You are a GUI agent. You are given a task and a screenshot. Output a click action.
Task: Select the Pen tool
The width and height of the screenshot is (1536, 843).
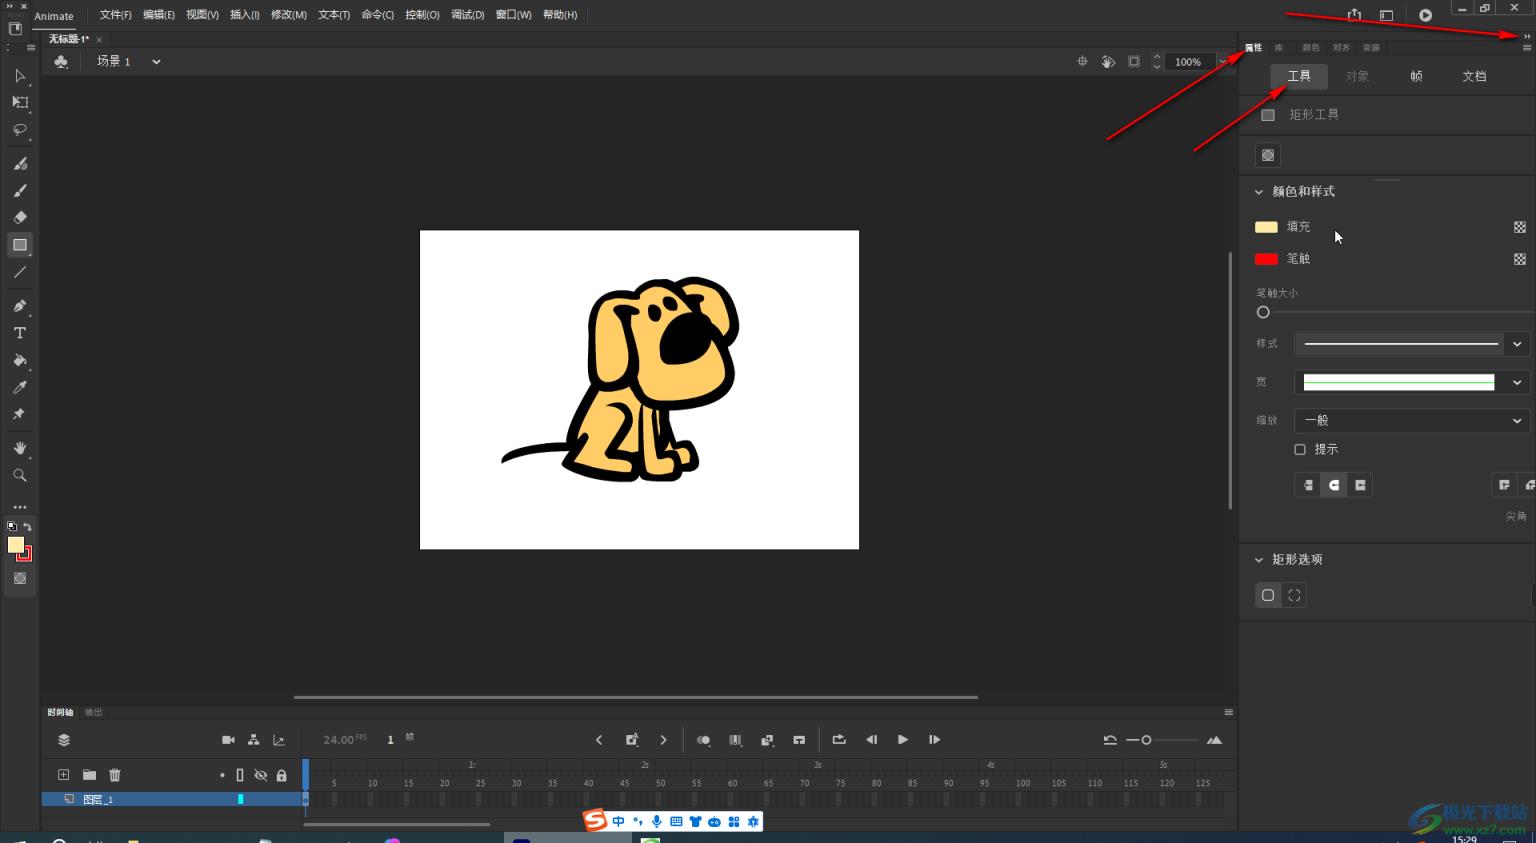20,306
